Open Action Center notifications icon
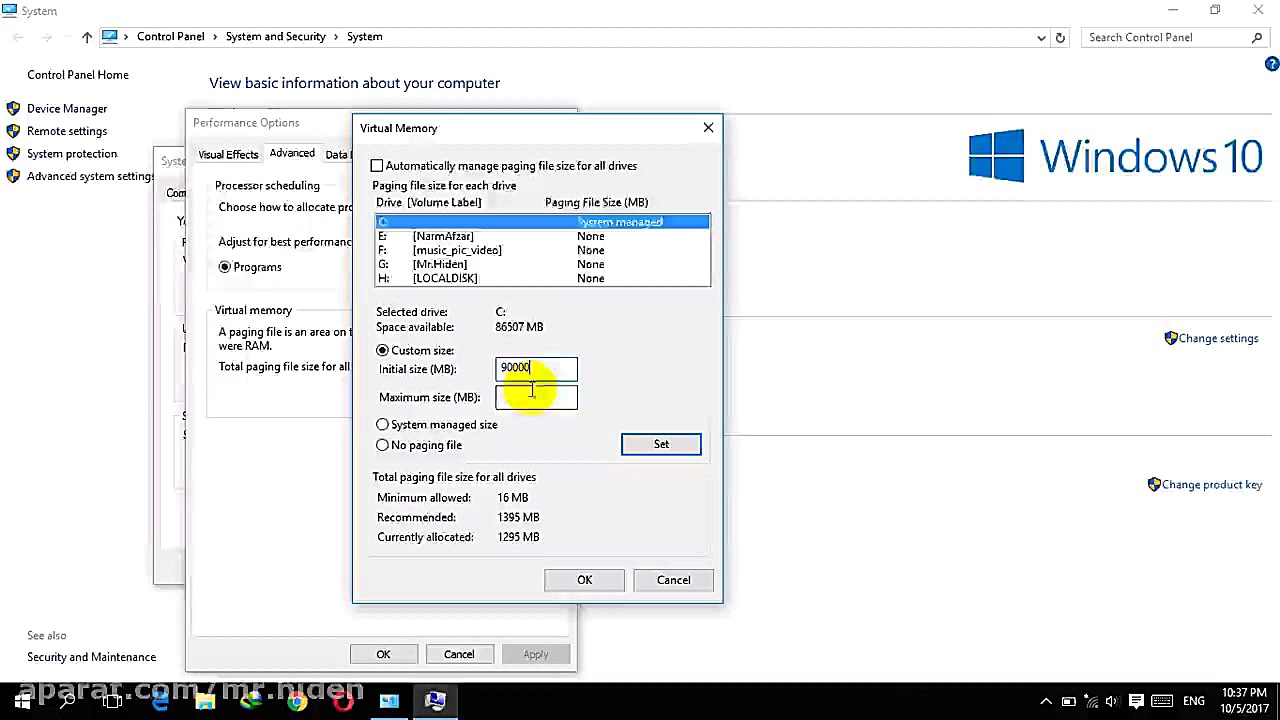 [x=1138, y=701]
